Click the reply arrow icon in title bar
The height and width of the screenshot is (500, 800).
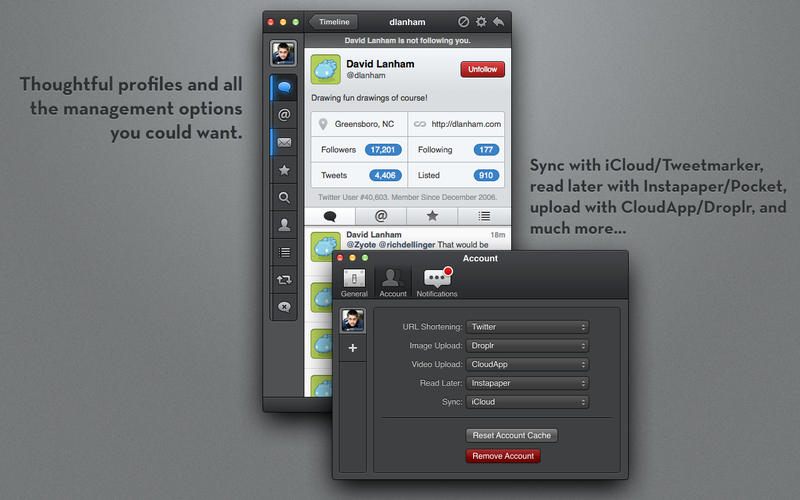click(x=498, y=22)
